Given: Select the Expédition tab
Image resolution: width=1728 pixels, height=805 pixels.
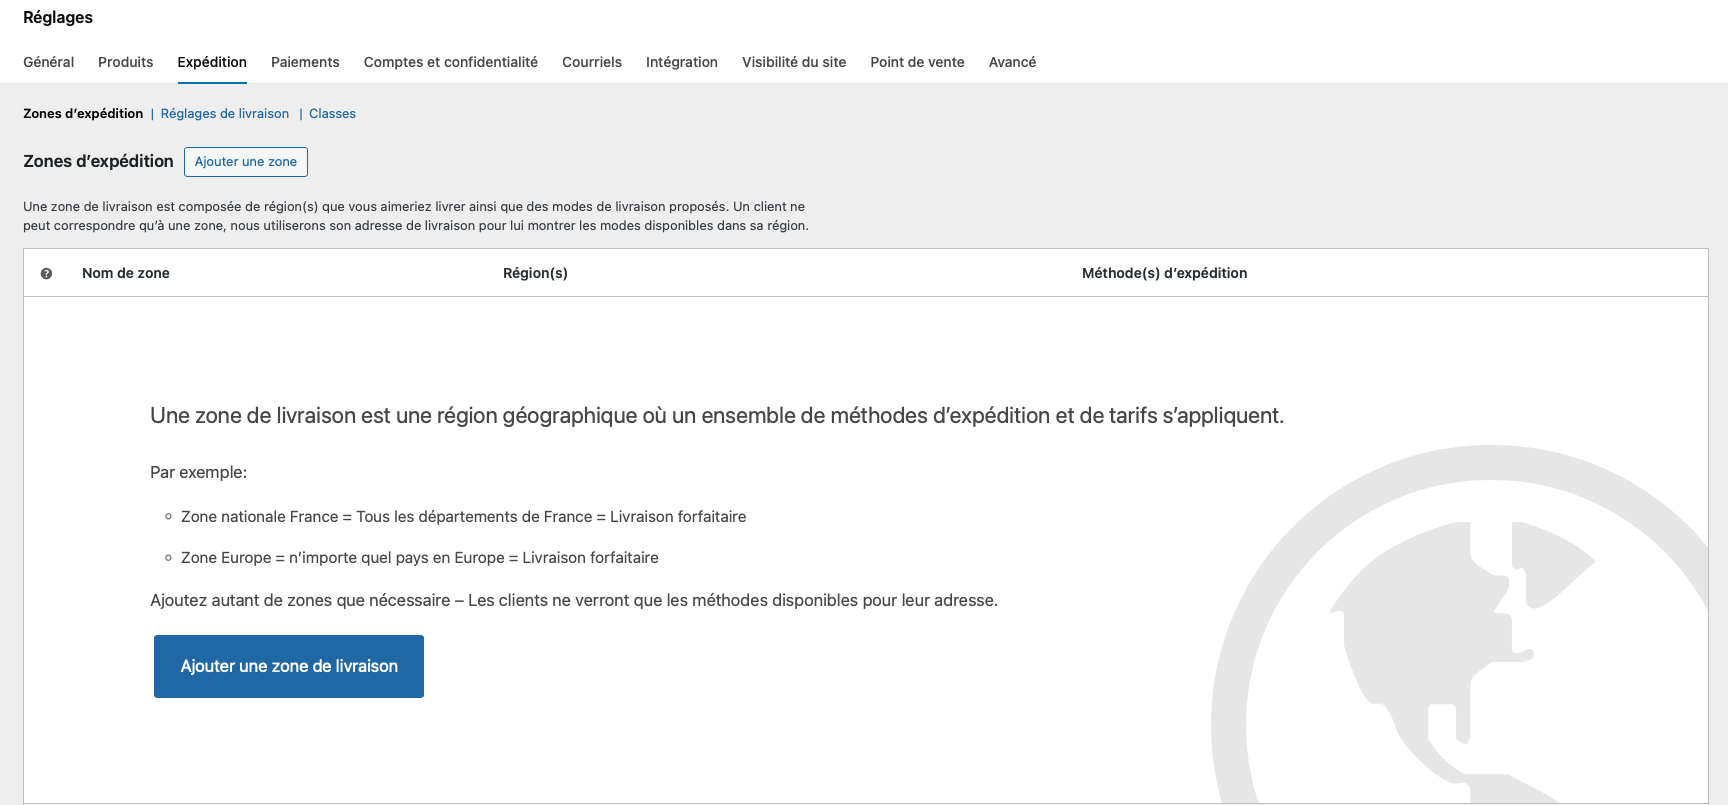Looking at the screenshot, I should point(212,62).
